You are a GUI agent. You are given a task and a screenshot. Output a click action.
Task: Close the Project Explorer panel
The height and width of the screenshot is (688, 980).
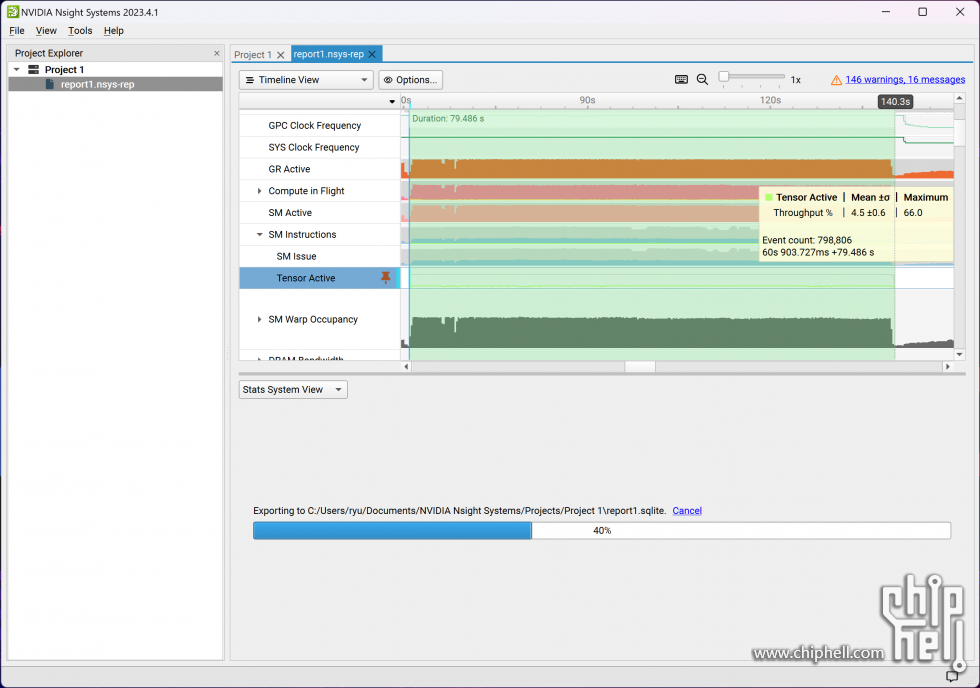click(x=217, y=53)
